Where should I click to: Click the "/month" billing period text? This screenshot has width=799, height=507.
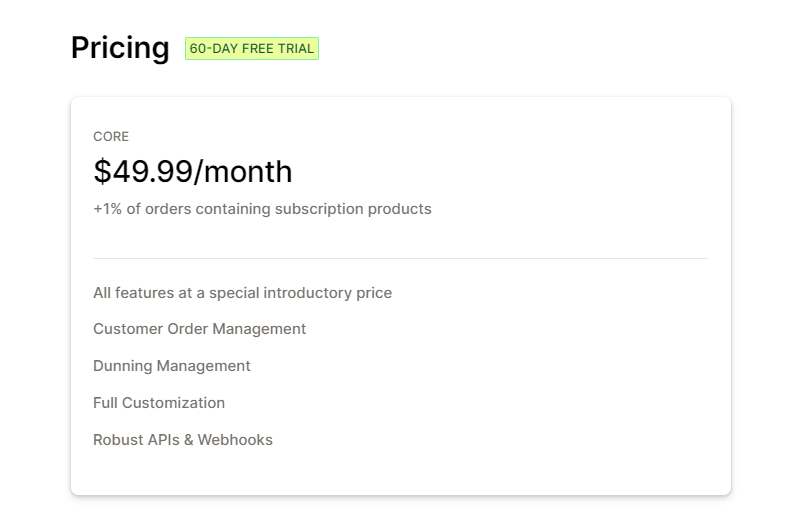coord(243,171)
